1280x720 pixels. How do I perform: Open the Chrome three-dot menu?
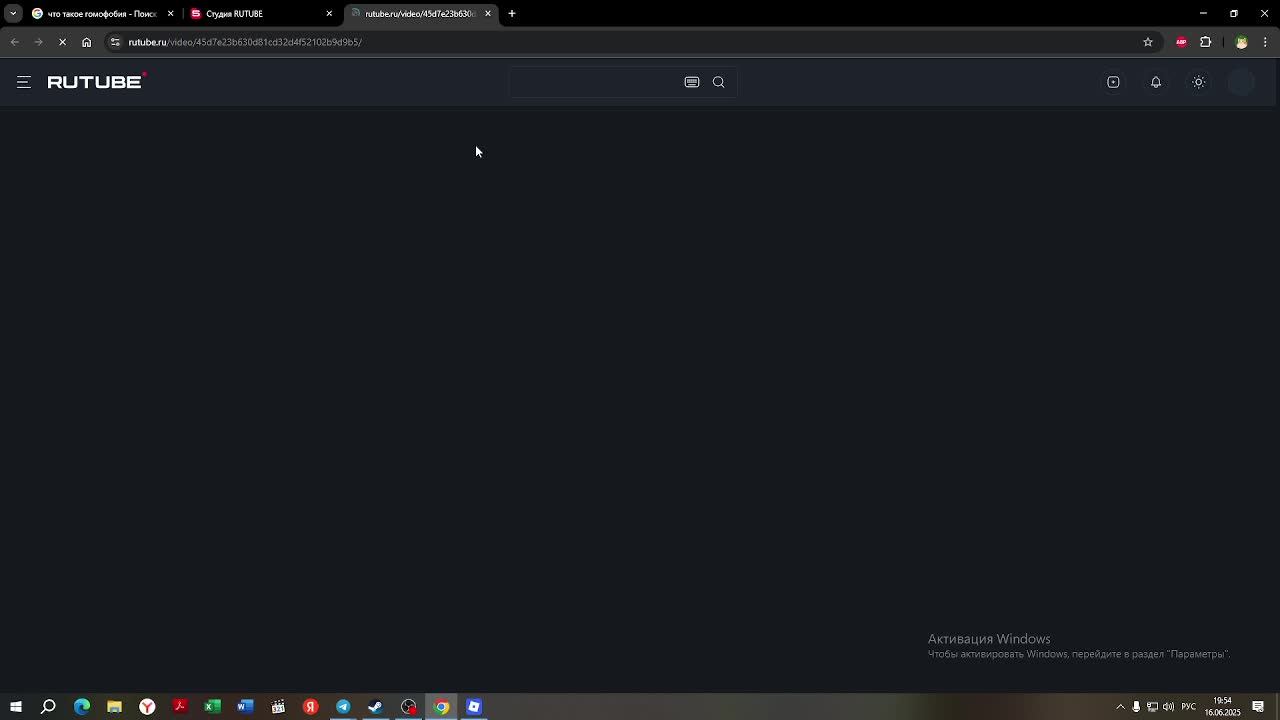coord(1265,42)
